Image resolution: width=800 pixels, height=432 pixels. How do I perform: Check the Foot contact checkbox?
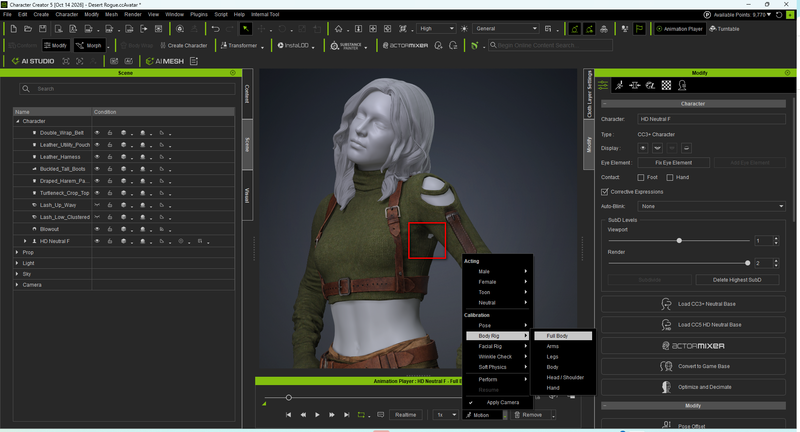(641, 177)
